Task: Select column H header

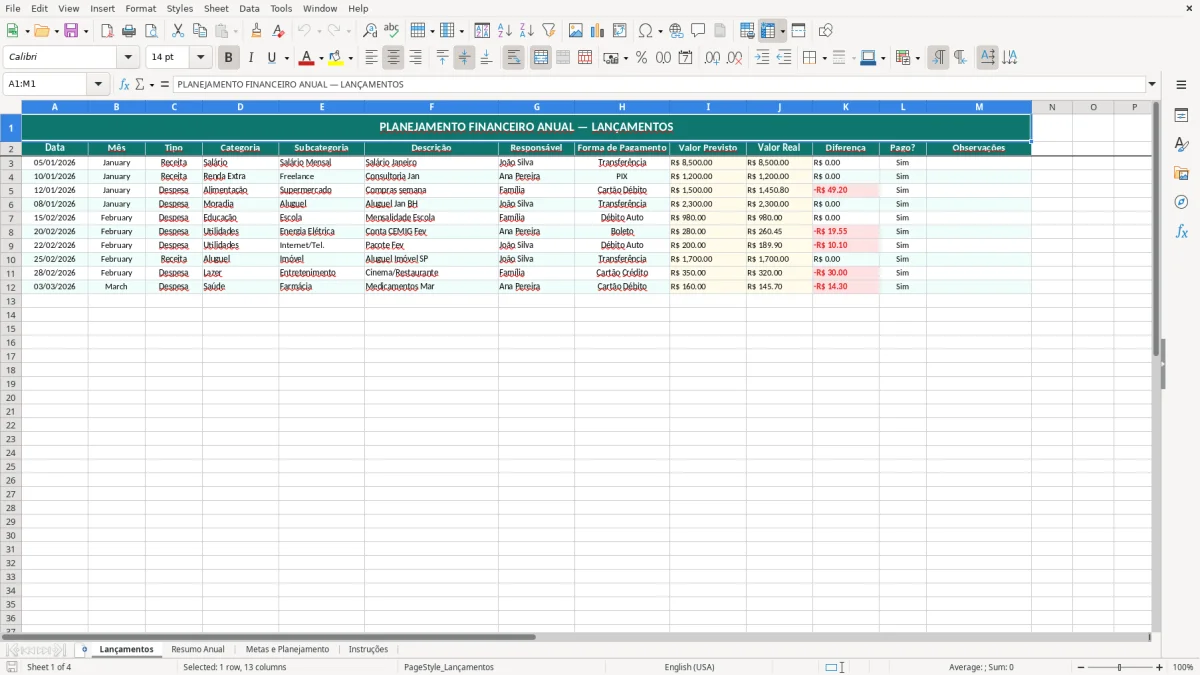Action: pos(622,107)
